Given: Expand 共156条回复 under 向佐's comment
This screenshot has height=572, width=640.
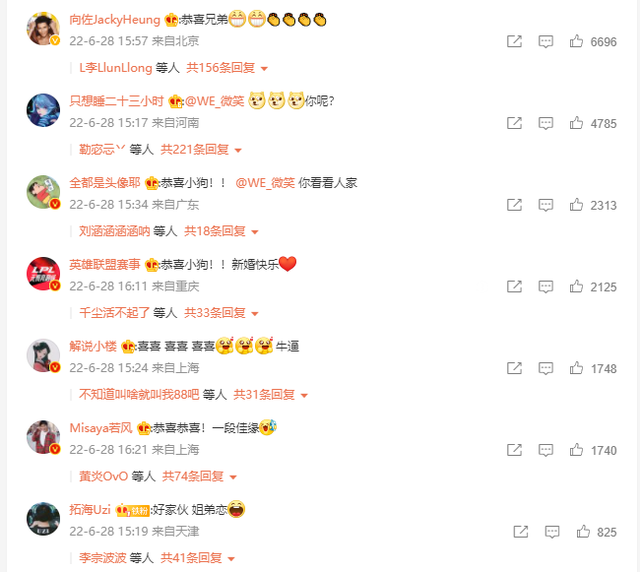Looking at the screenshot, I should 227,68.
